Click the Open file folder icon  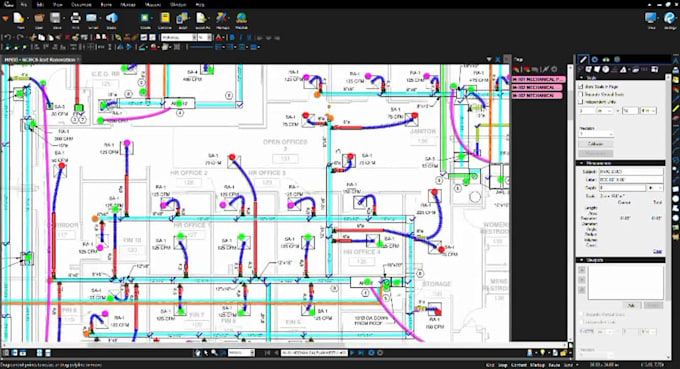tap(39, 18)
